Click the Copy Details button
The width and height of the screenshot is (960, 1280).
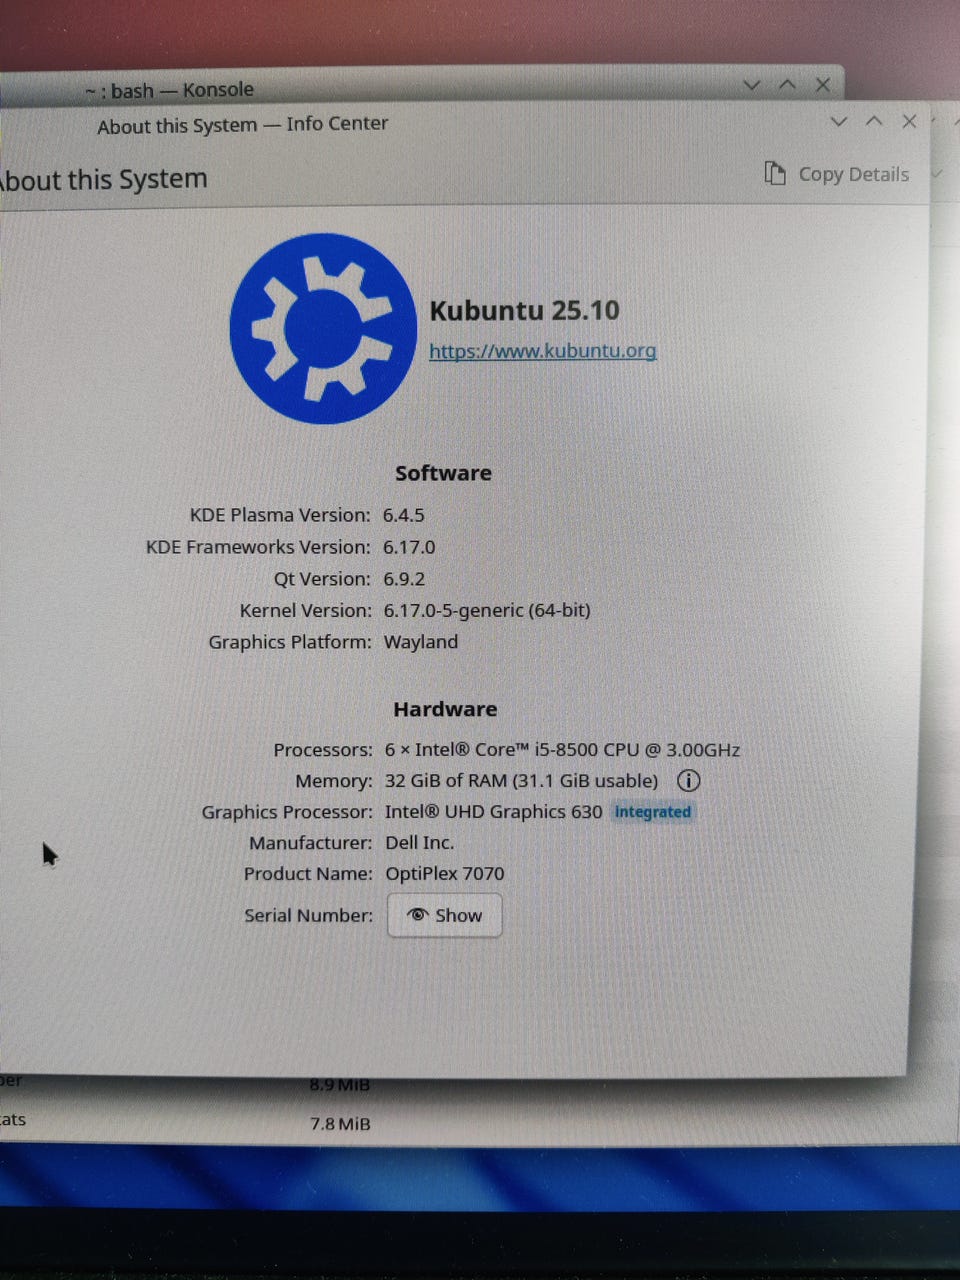tap(837, 174)
